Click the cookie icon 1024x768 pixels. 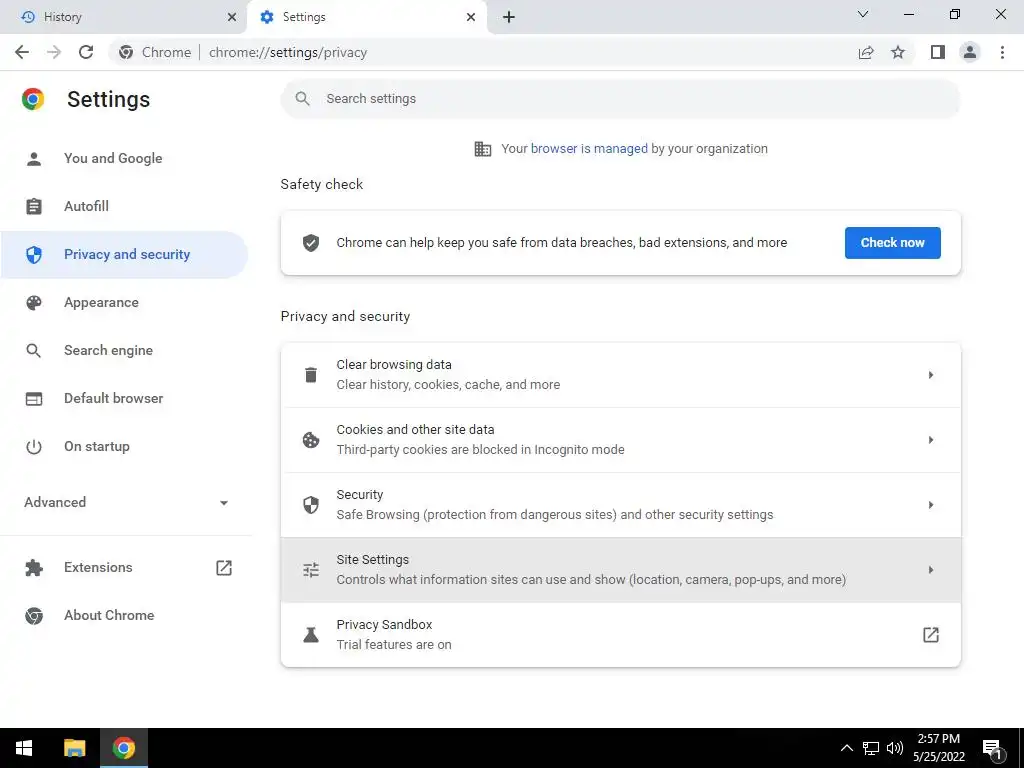click(x=311, y=440)
